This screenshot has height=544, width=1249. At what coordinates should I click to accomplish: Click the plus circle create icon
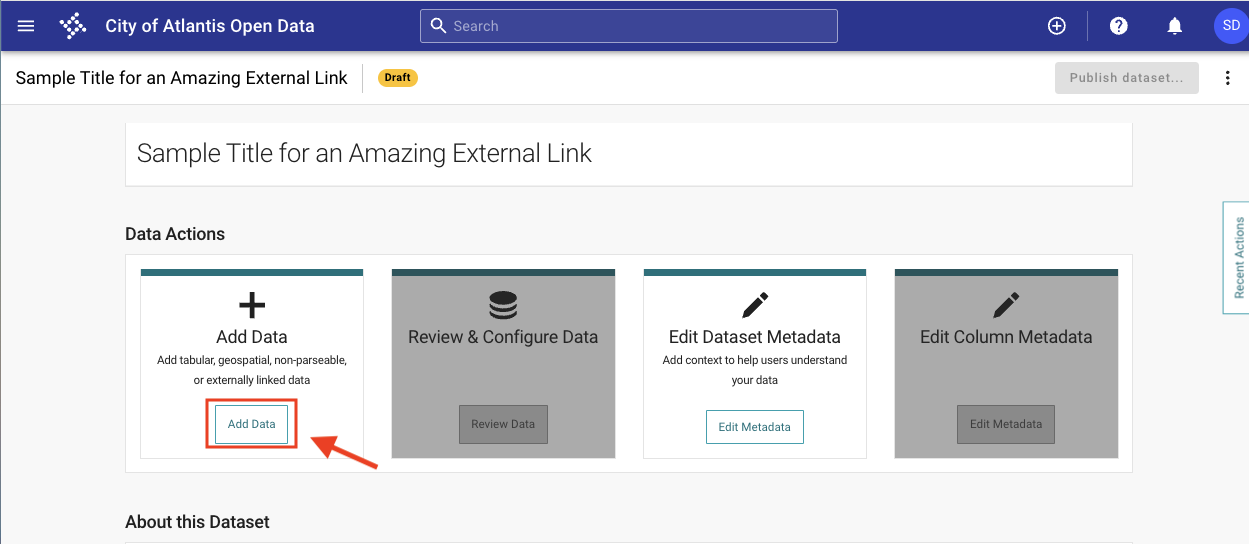[x=1056, y=26]
